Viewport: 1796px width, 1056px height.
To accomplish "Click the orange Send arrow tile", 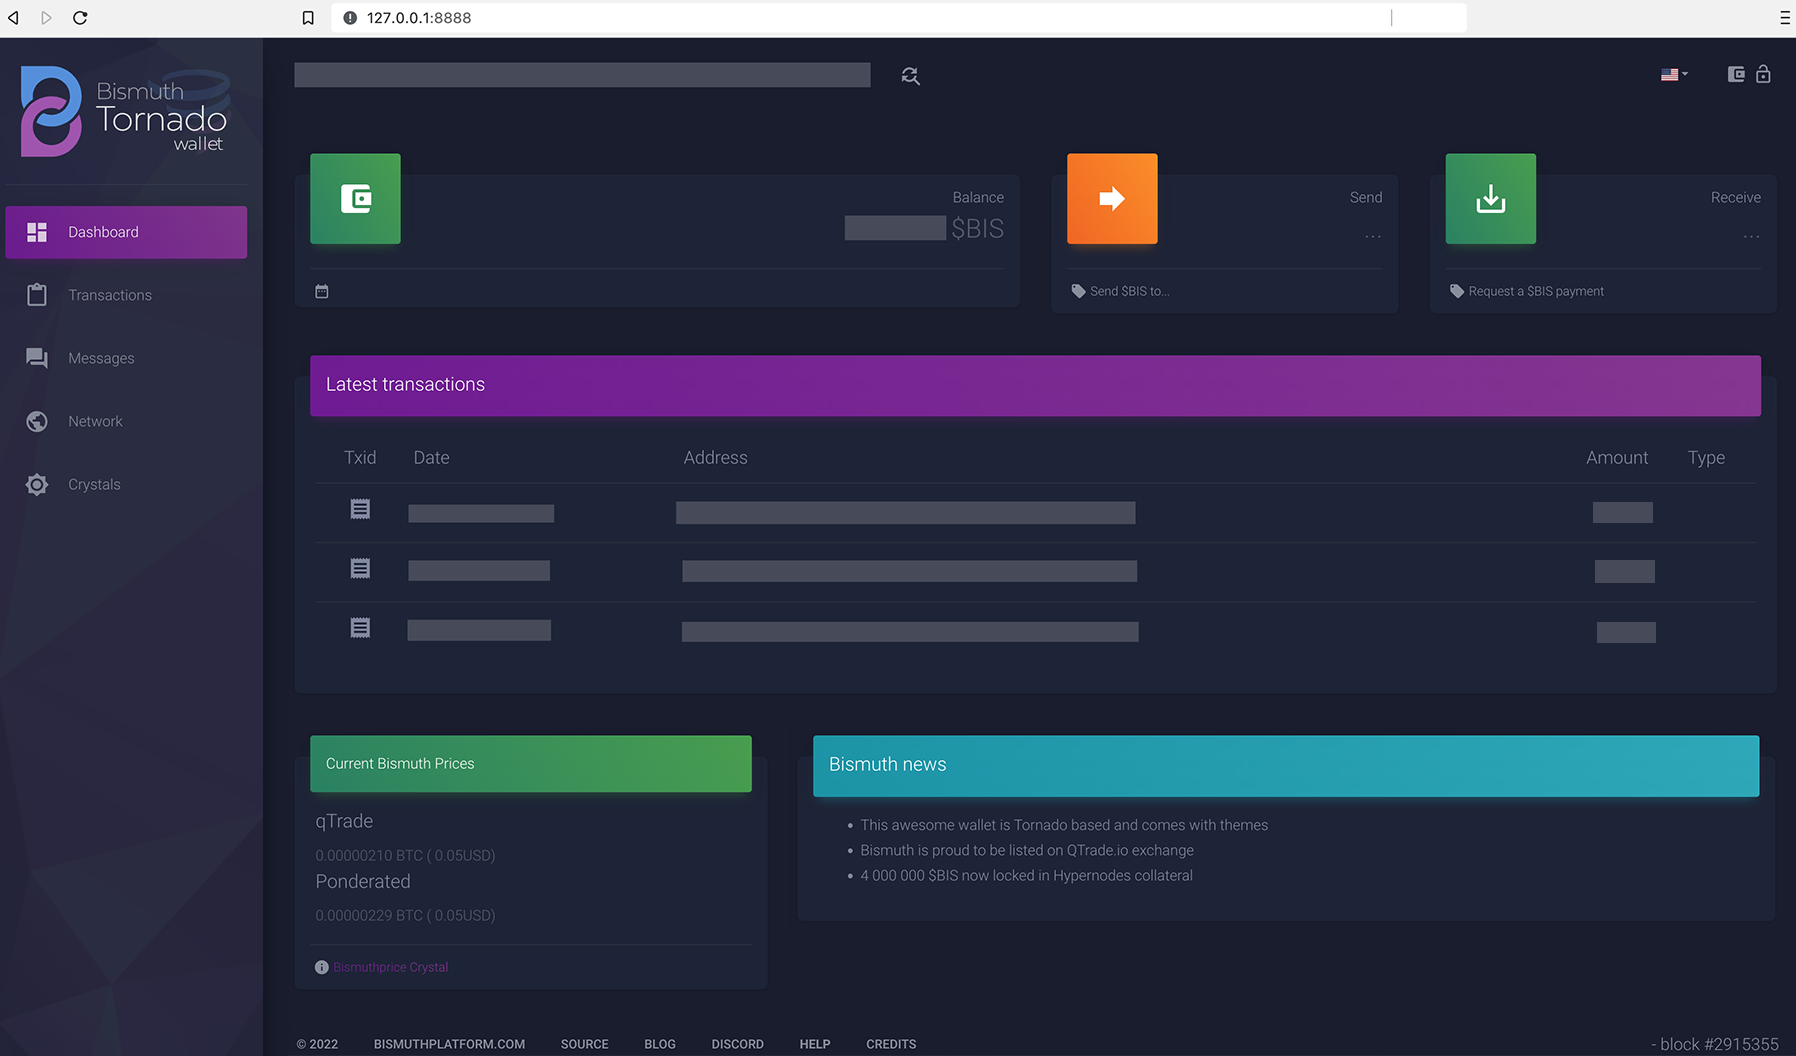I will point(1112,198).
